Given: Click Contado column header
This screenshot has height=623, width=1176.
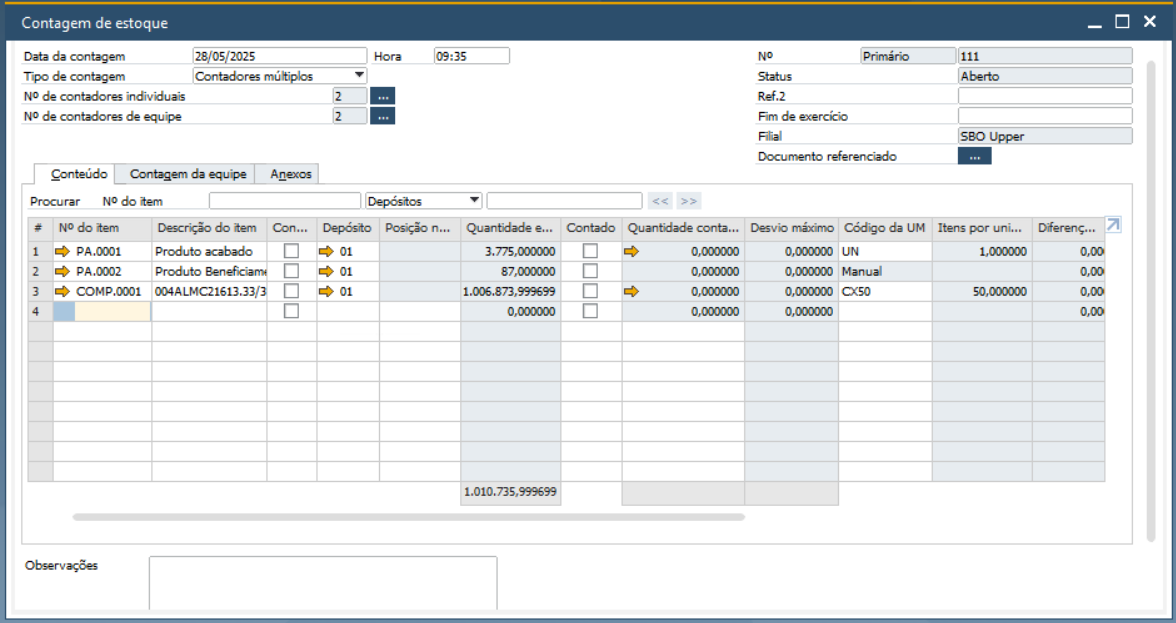Looking at the screenshot, I should (591, 228).
